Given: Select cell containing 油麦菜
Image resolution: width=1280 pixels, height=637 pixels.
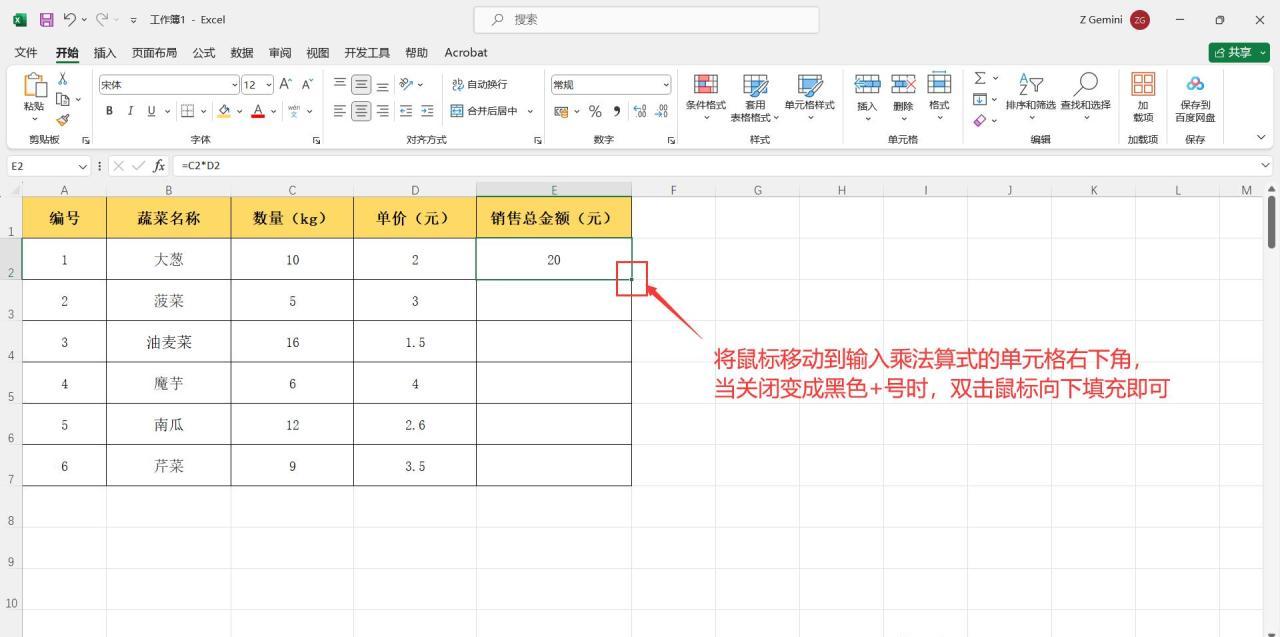Looking at the screenshot, I should tap(169, 342).
